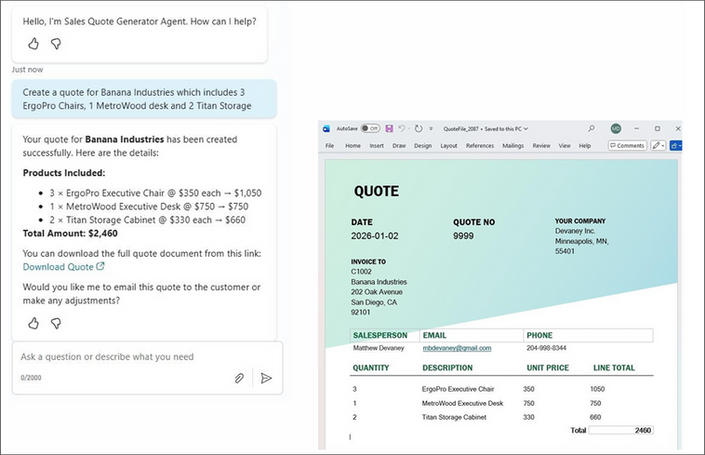This screenshot has width=705, height=455.
Task: Open the Help ribbon tab
Action: tap(585, 146)
